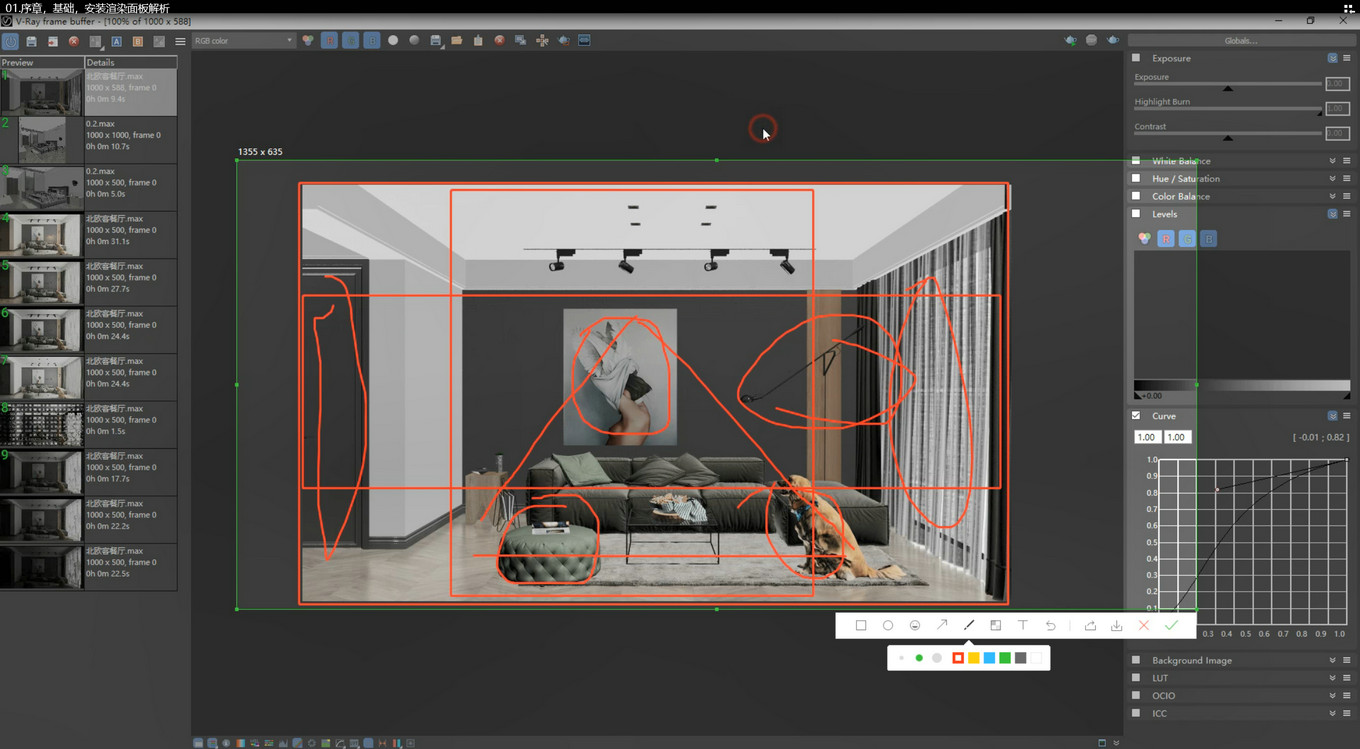Toggle the red channel button
The width and height of the screenshot is (1360, 749).
pyautogui.click(x=329, y=41)
